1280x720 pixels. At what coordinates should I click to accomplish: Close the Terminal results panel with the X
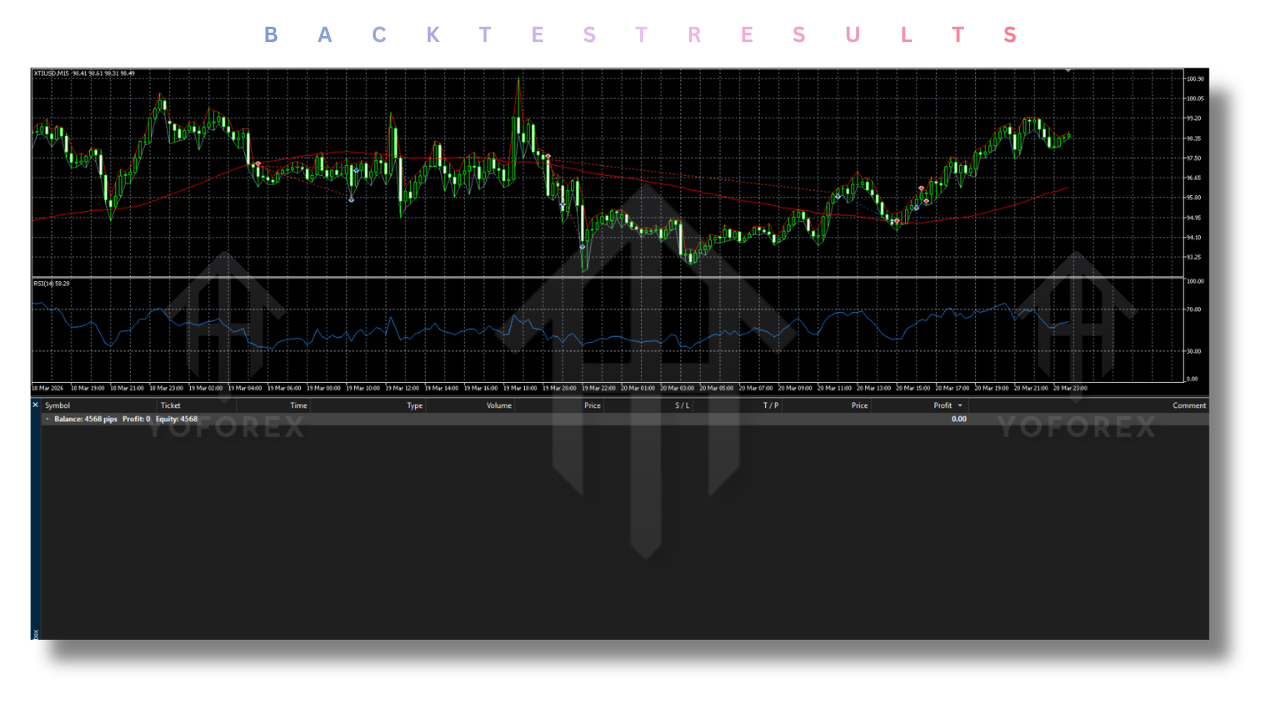click(x=35, y=405)
